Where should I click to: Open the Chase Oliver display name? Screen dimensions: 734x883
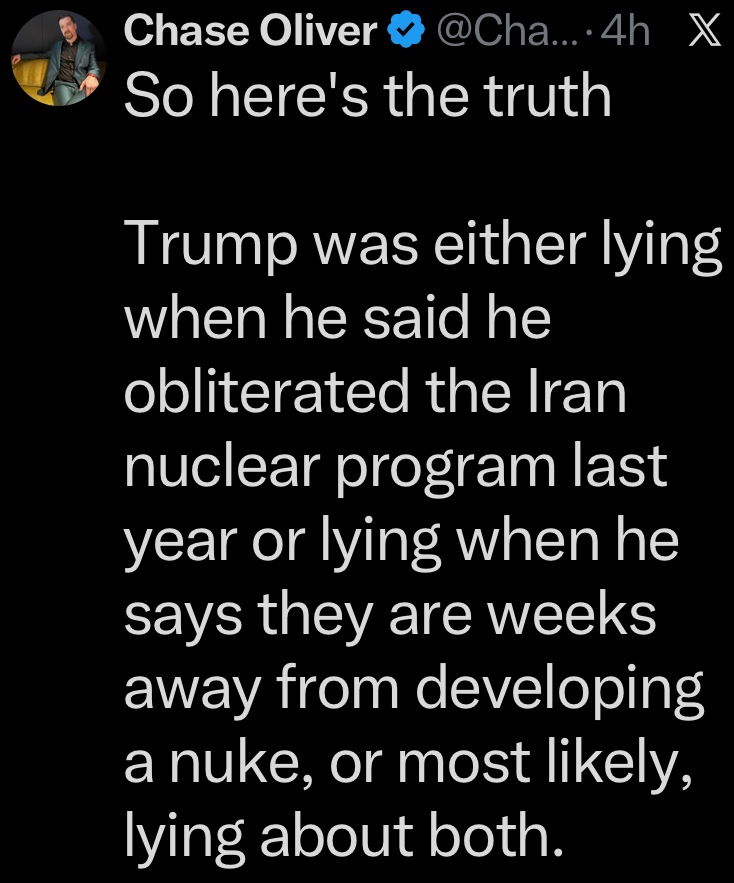(250, 33)
